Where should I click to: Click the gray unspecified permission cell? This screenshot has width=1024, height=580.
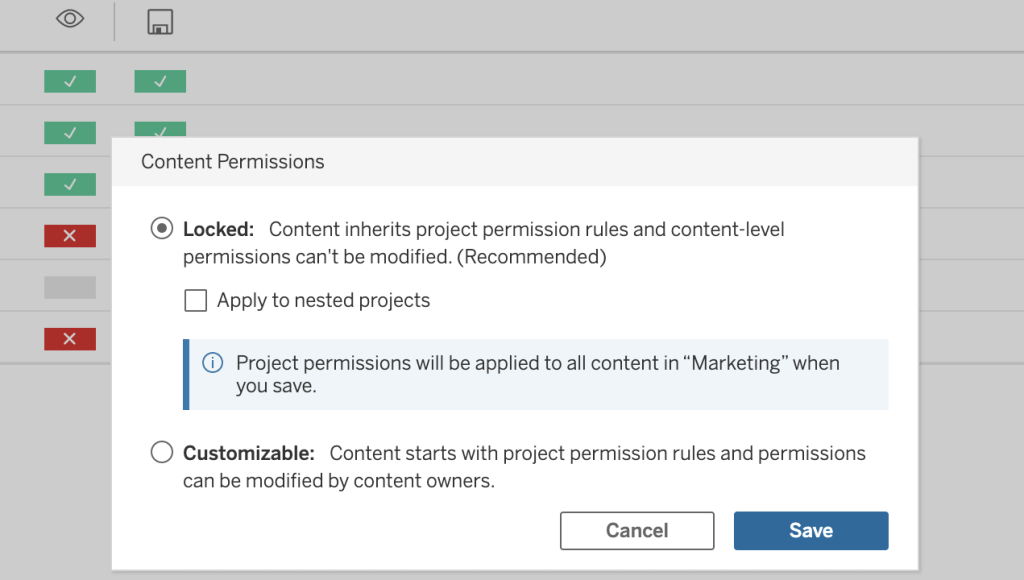pos(70,288)
